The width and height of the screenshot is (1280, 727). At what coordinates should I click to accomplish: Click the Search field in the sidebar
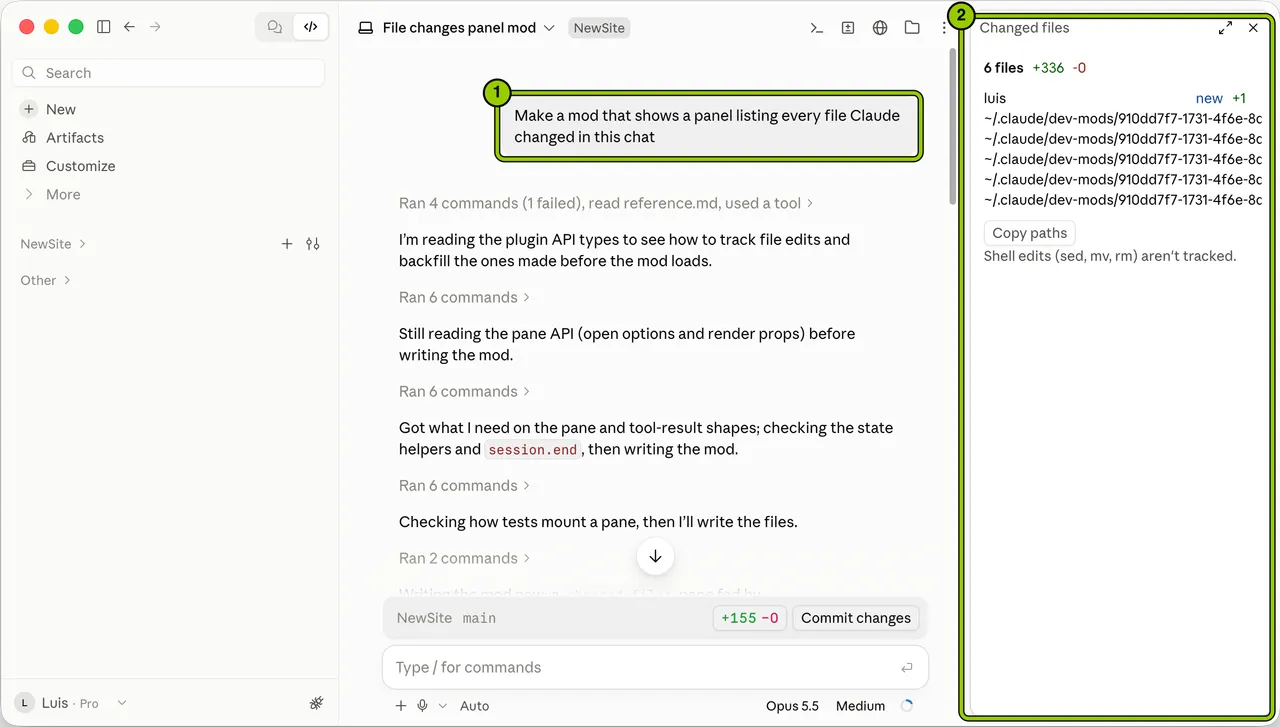tap(168, 73)
